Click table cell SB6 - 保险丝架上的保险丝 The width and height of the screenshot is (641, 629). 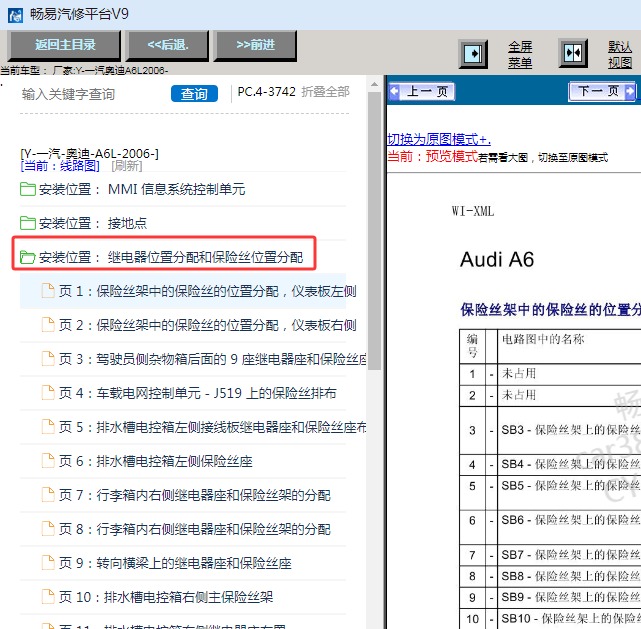coord(570,526)
